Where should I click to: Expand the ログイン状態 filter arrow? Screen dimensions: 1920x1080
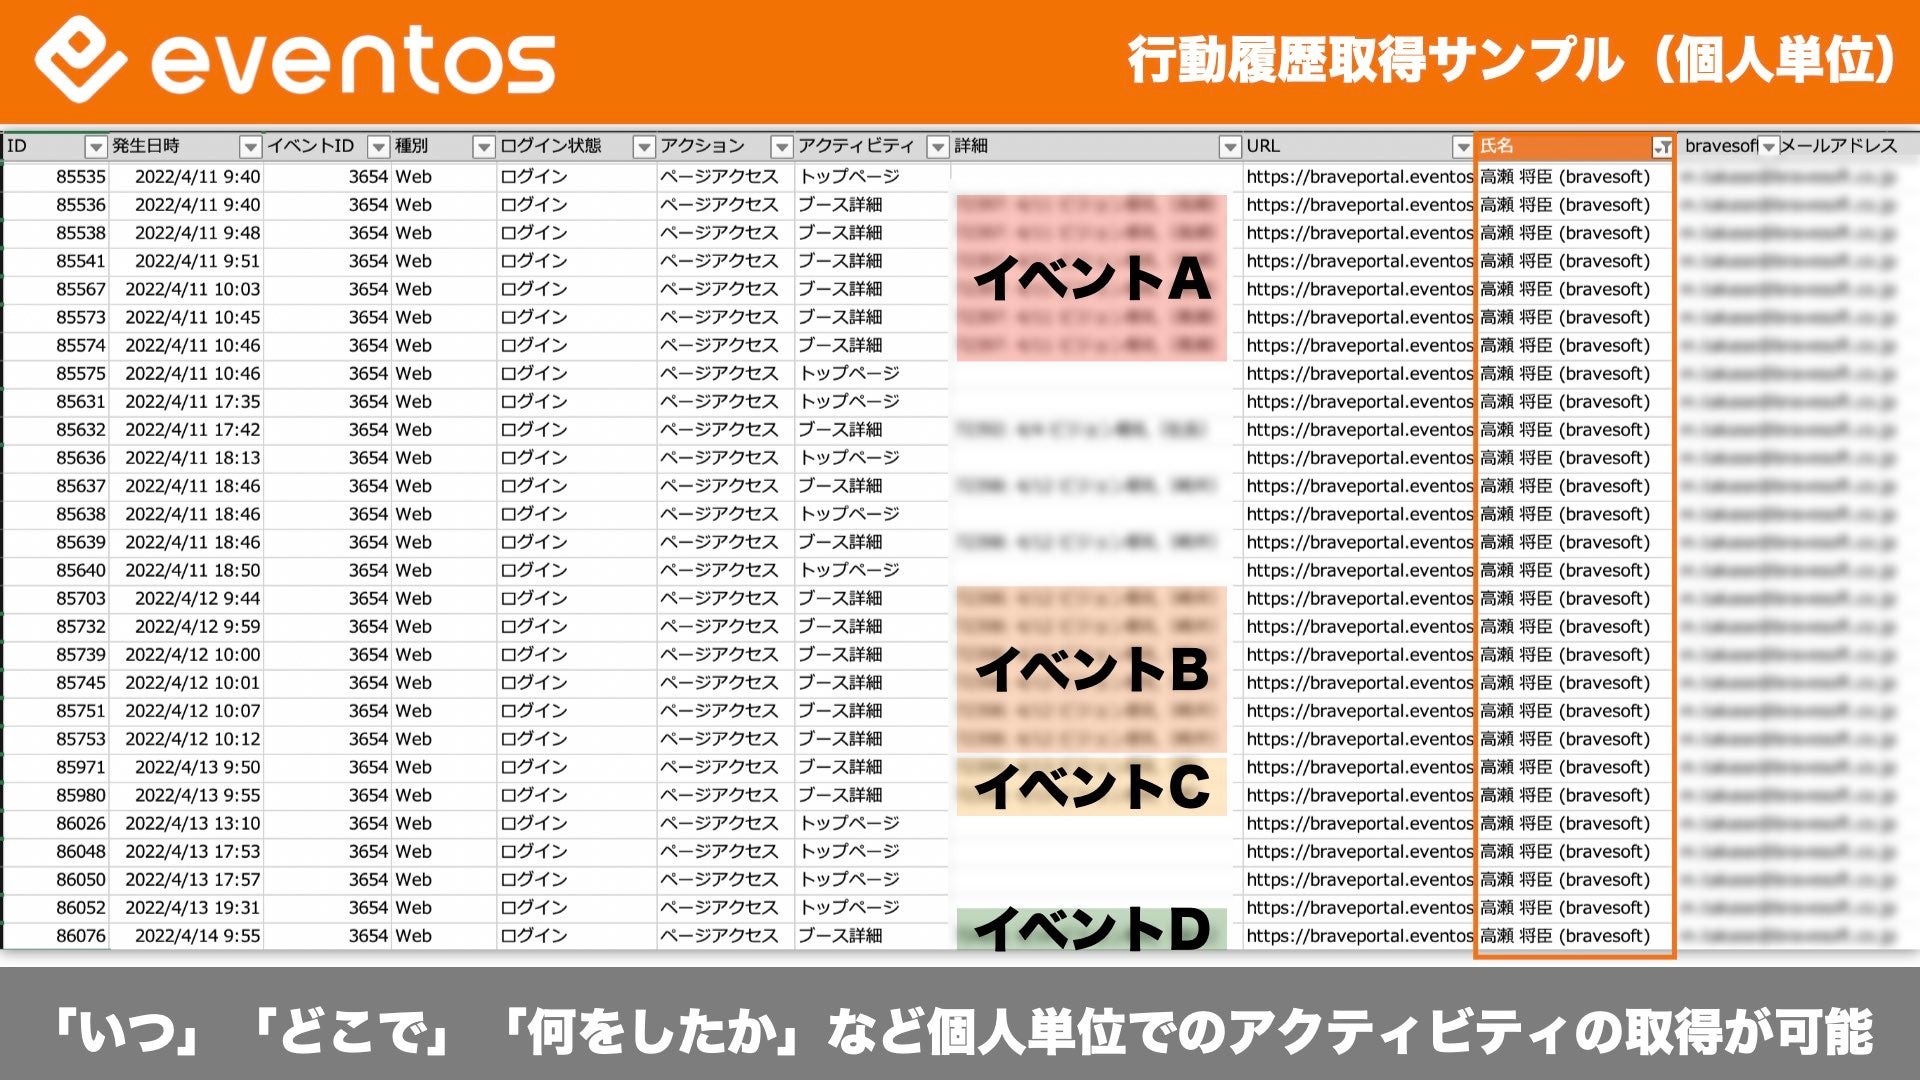coord(643,148)
